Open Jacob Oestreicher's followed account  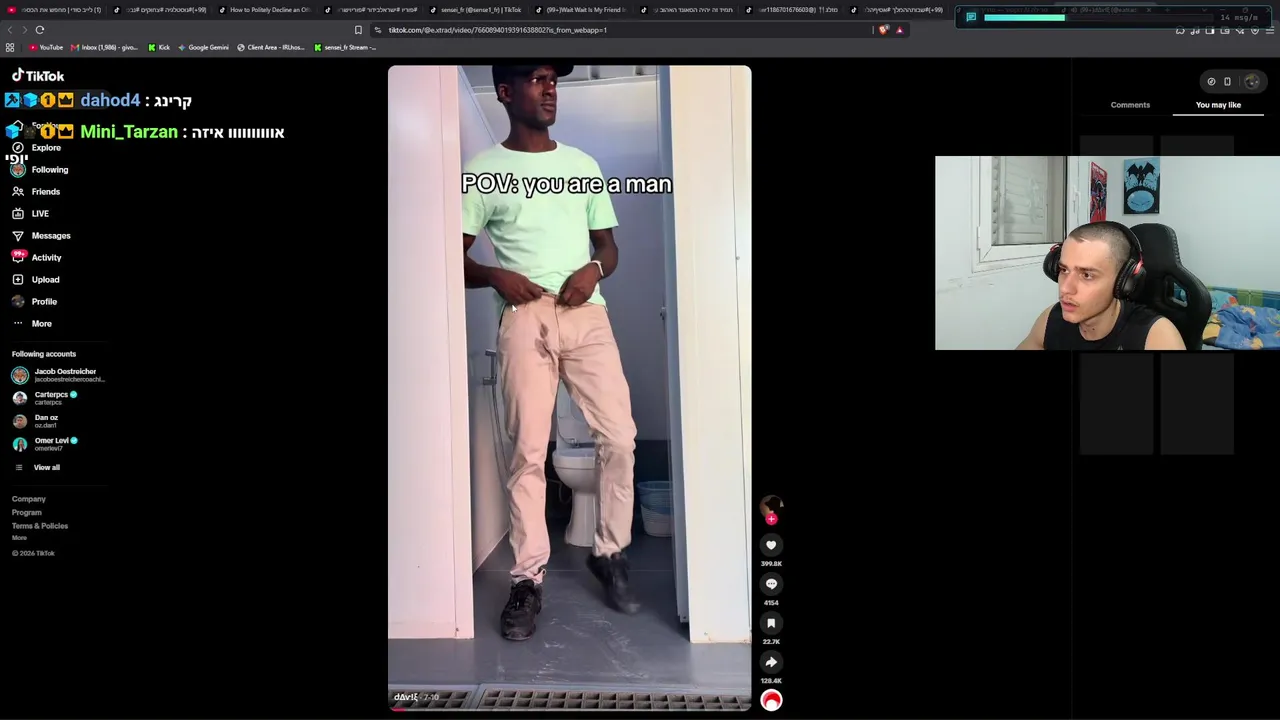tap(58, 375)
